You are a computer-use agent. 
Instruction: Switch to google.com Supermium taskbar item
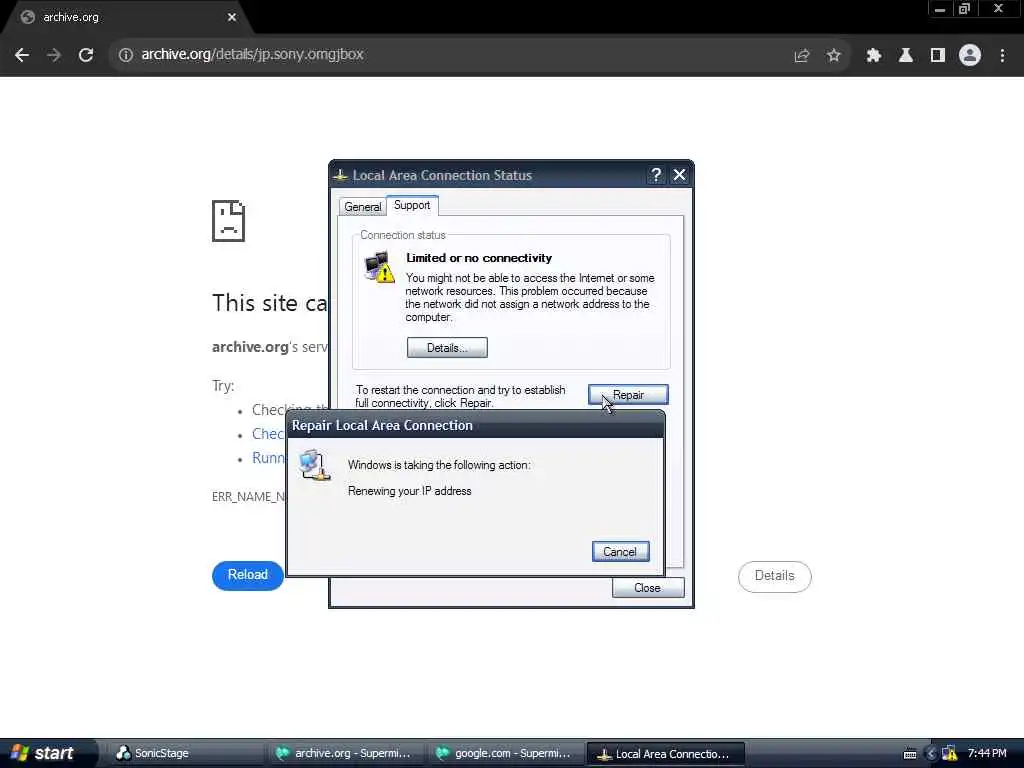coord(504,754)
